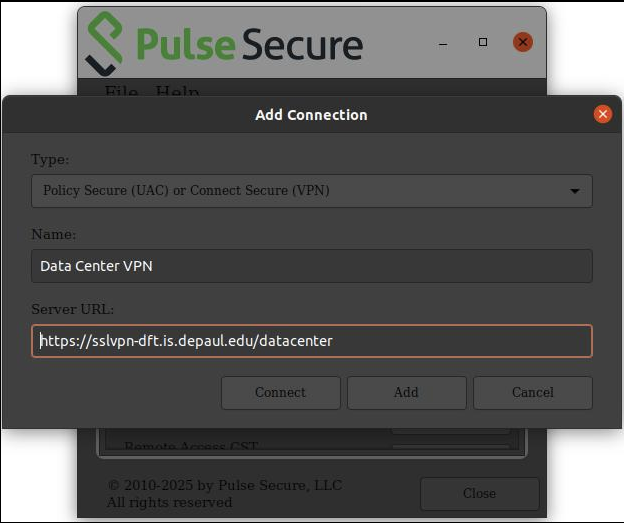
Task: Open the Help menu
Action: [177, 92]
